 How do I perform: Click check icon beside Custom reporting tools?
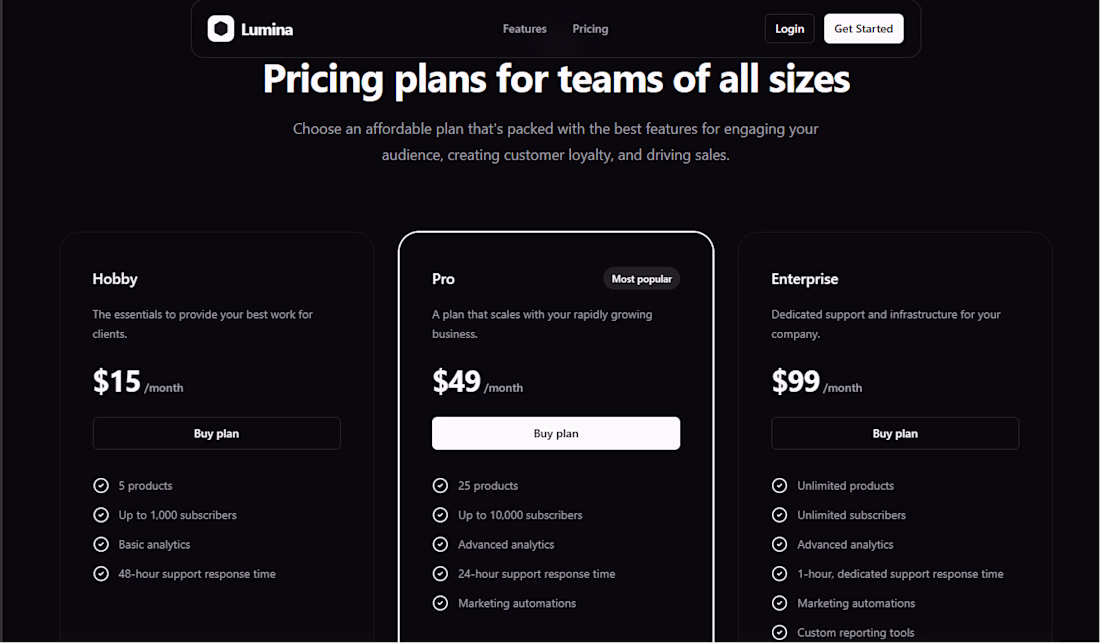click(x=779, y=632)
